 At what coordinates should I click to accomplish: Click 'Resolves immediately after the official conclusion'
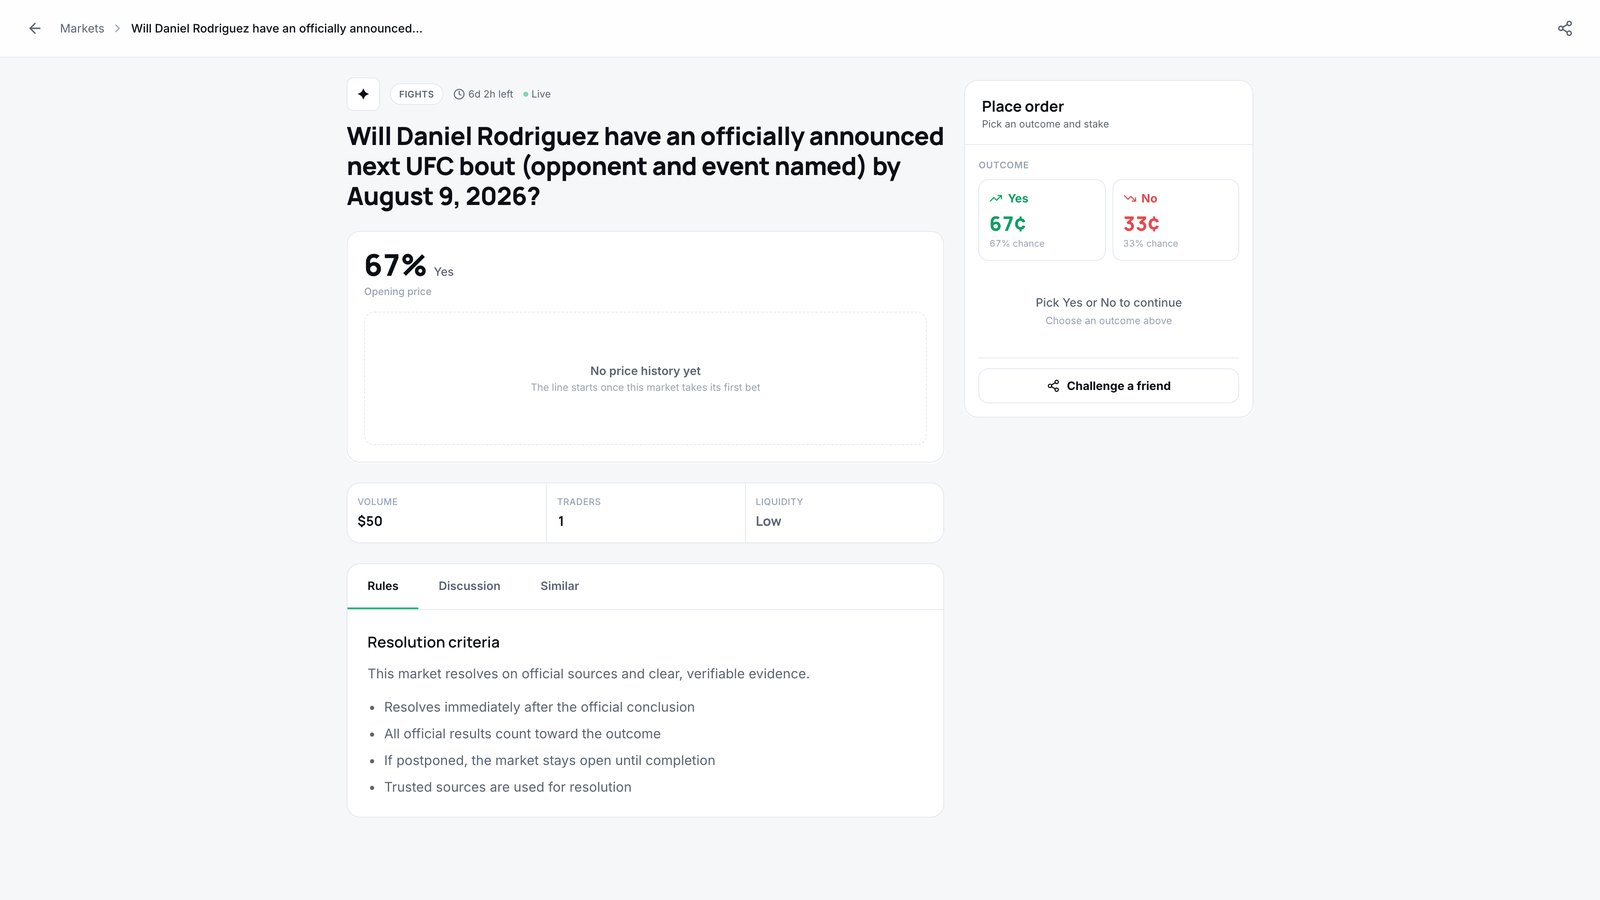(539, 707)
